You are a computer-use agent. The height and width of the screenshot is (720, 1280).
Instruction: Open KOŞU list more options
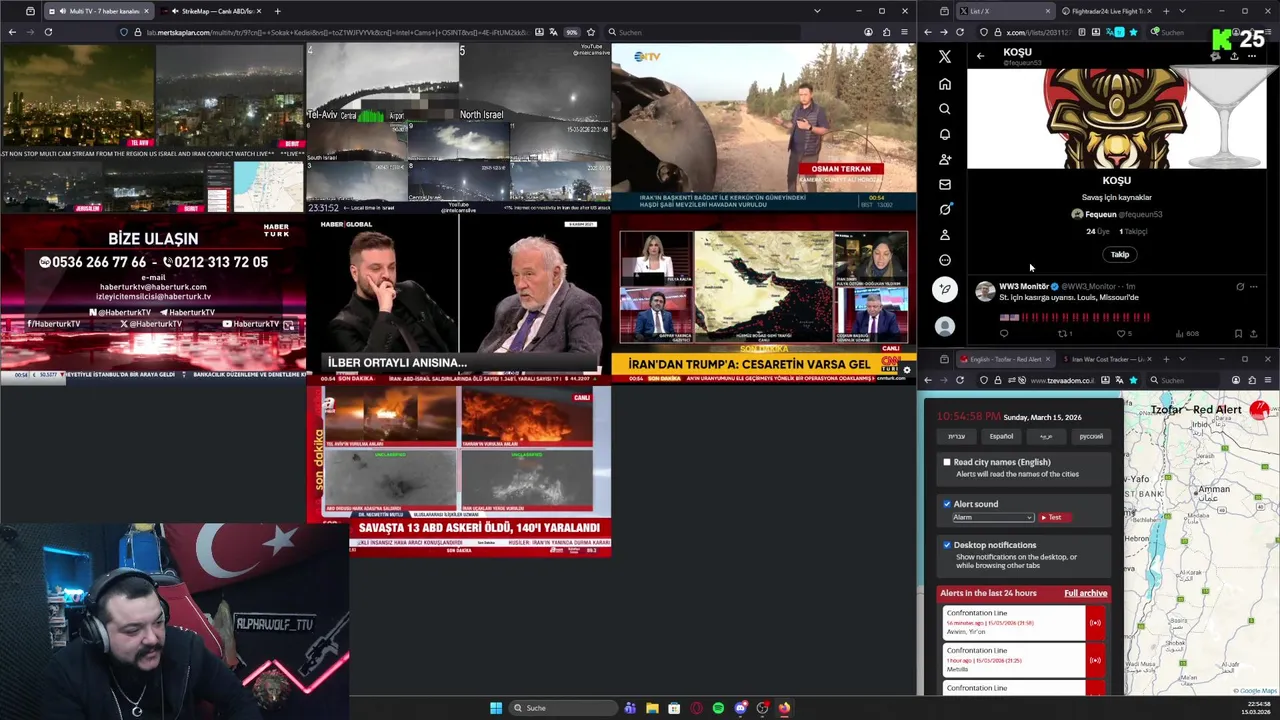click(x=1251, y=56)
